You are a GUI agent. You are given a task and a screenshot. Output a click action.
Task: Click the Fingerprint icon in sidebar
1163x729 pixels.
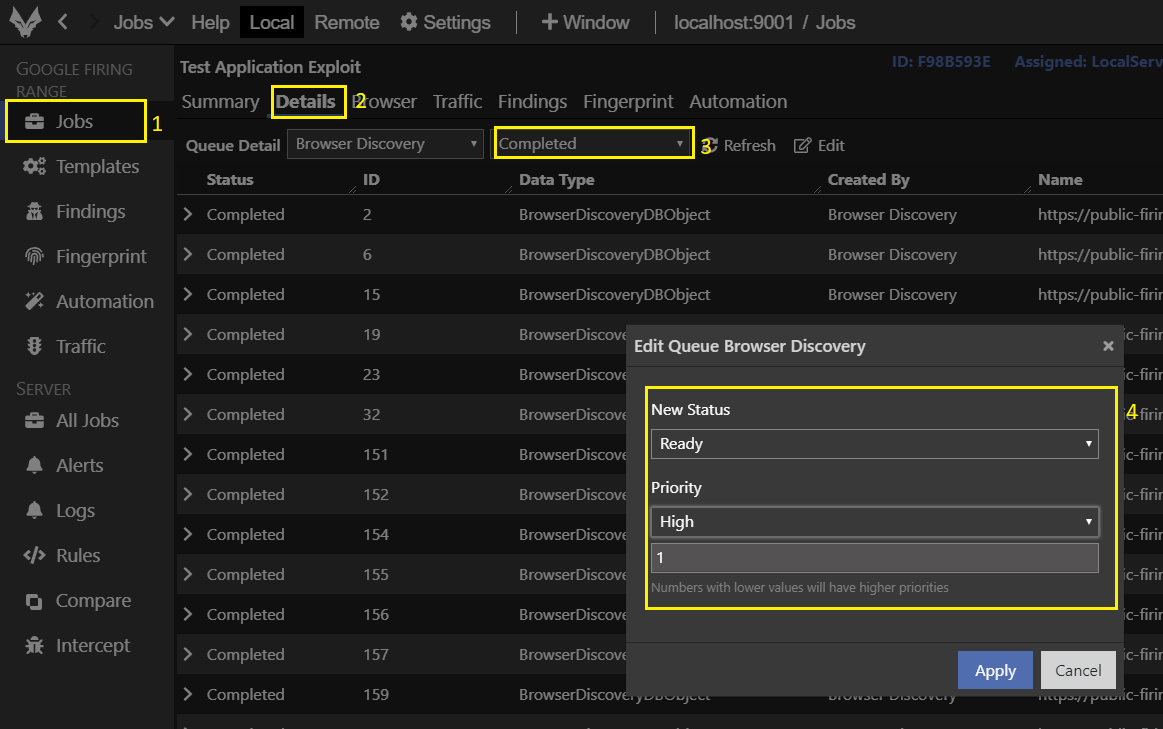point(34,257)
